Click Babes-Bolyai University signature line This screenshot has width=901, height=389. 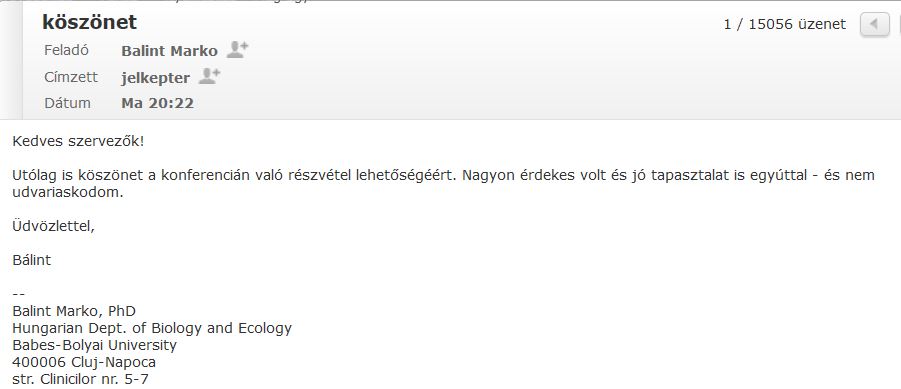point(94,345)
